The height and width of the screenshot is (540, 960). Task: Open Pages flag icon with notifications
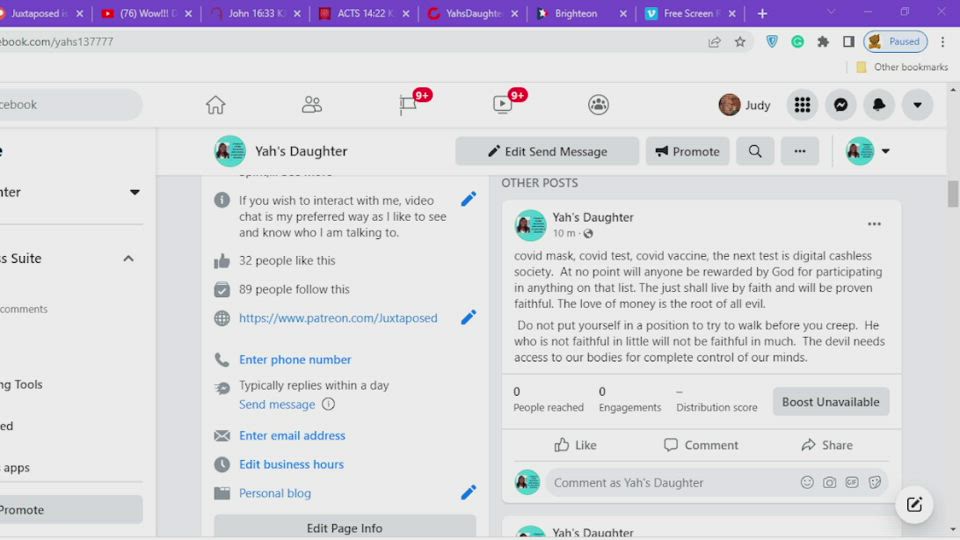(x=408, y=105)
